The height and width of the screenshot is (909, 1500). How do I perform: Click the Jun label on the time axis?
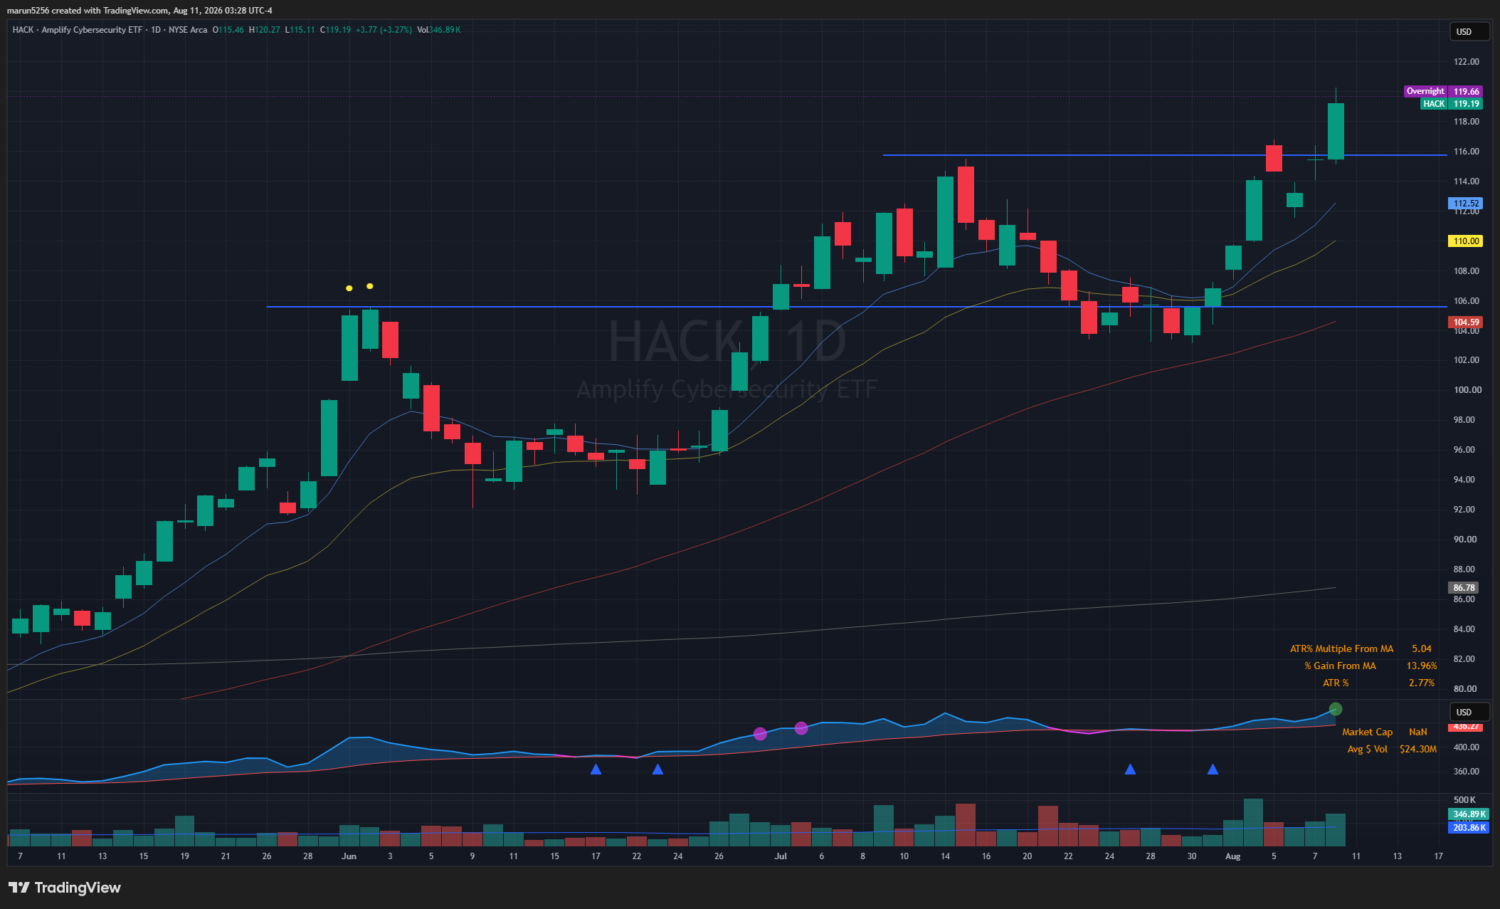pos(349,856)
